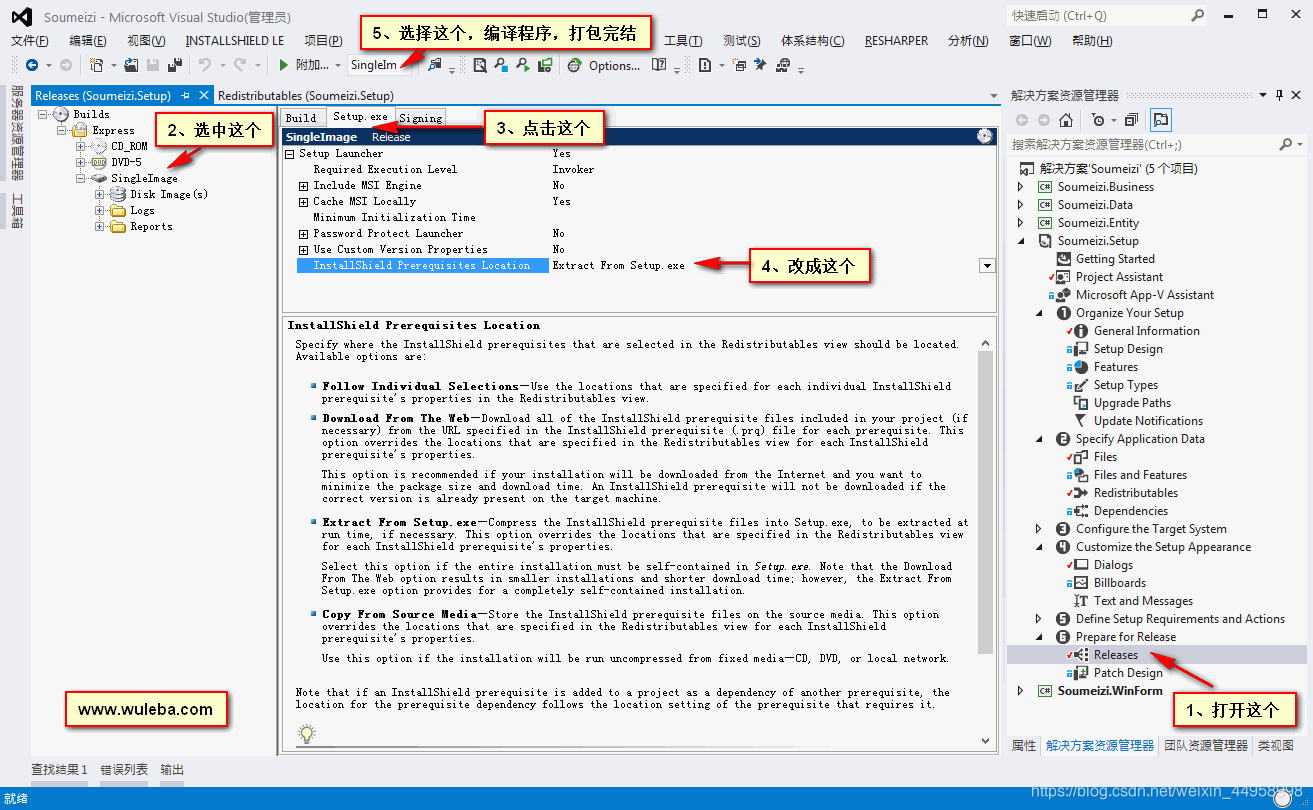Expand the CD_ROM release node
Image resolution: width=1313 pixels, height=810 pixels.
(x=80, y=146)
